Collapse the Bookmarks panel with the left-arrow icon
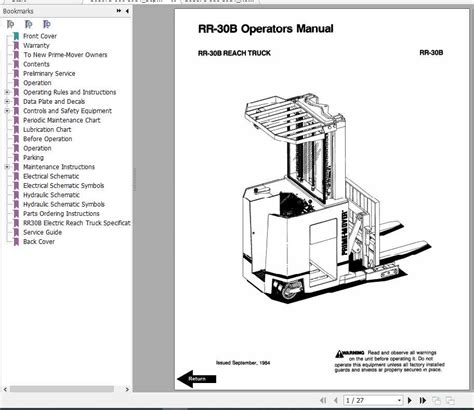474x410 pixels. point(127,11)
